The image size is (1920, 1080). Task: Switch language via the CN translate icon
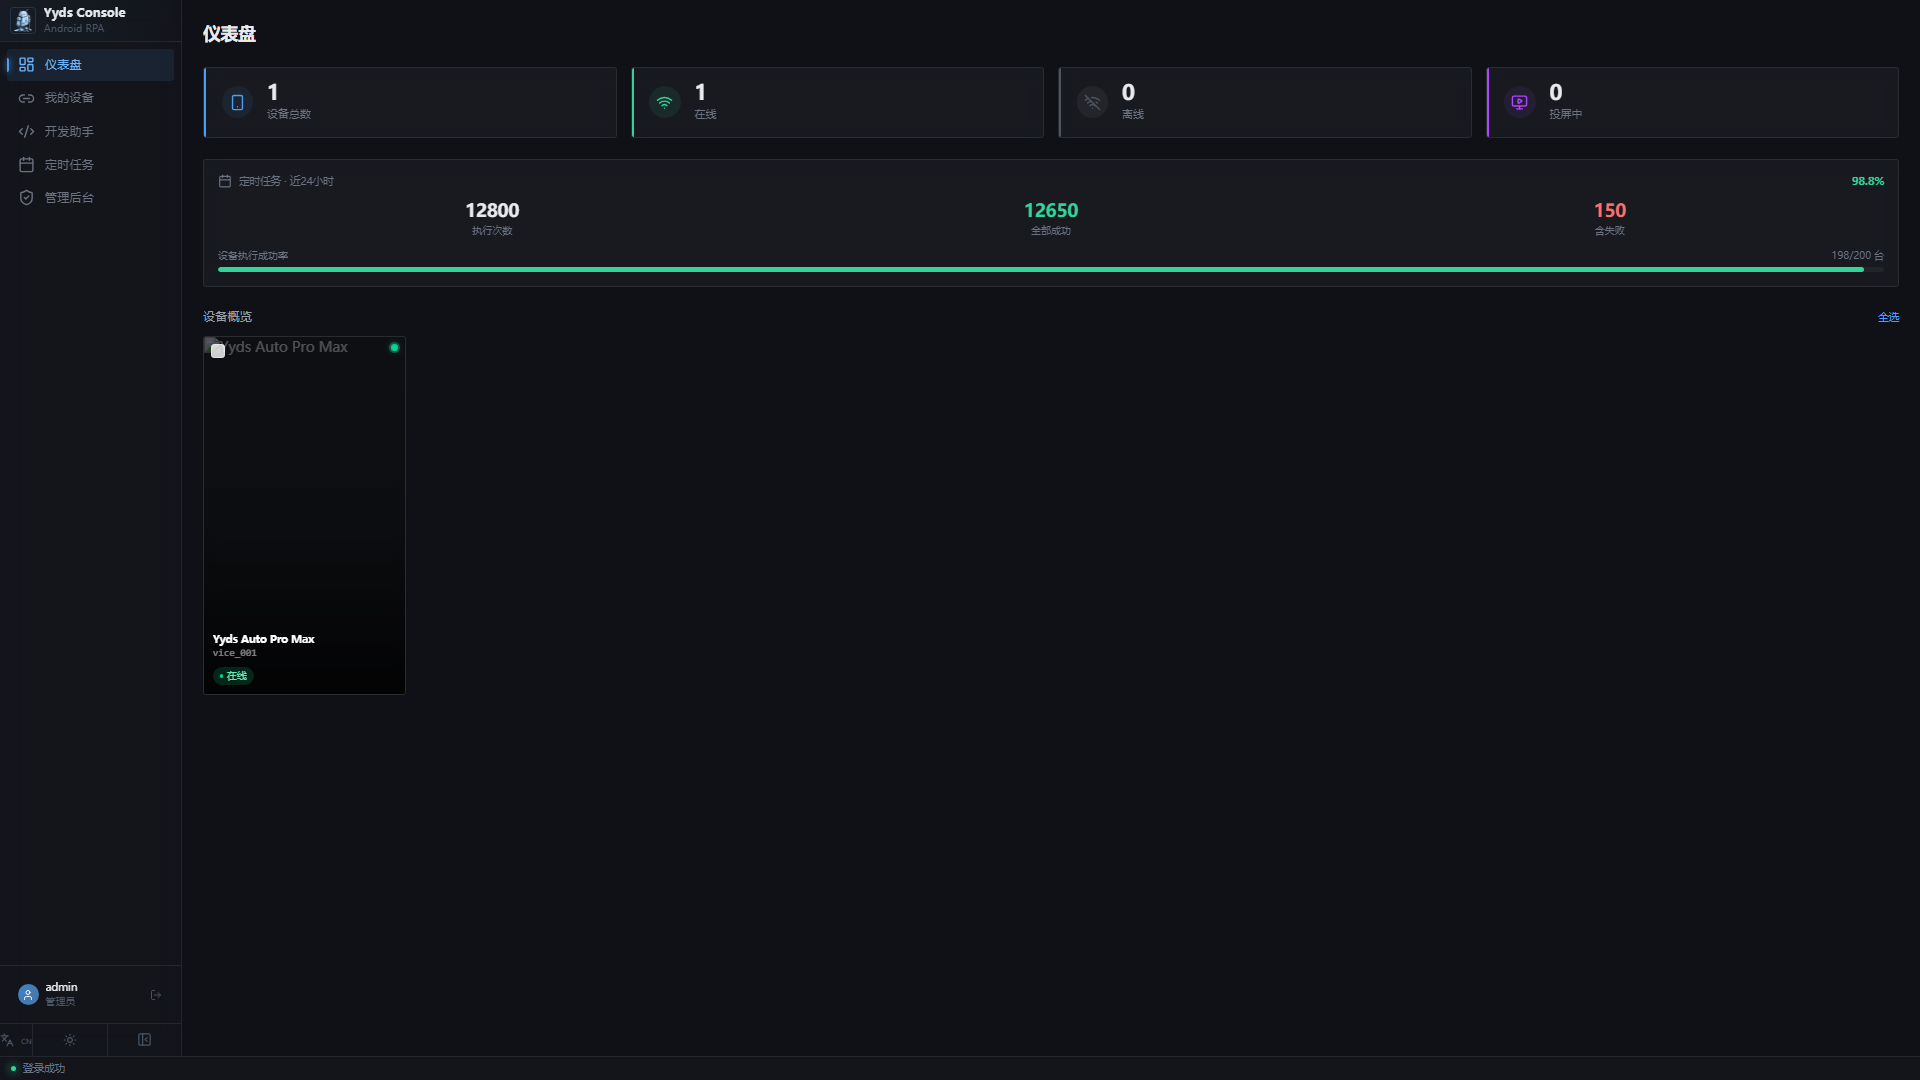coord(16,1040)
